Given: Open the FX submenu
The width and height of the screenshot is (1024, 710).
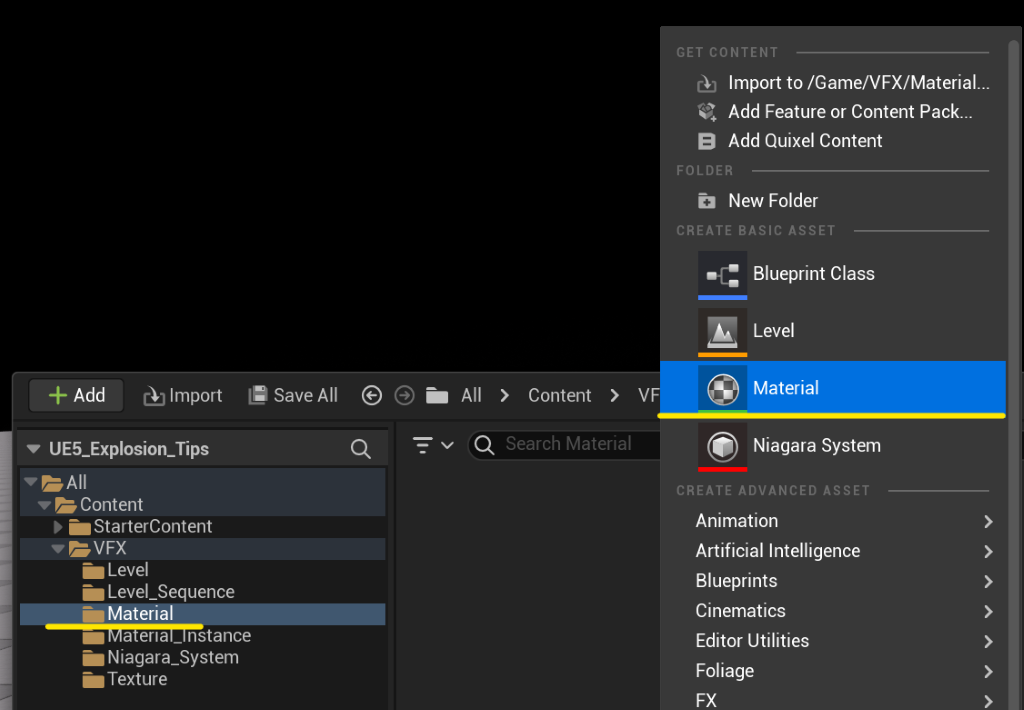Looking at the screenshot, I should (833, 700).
